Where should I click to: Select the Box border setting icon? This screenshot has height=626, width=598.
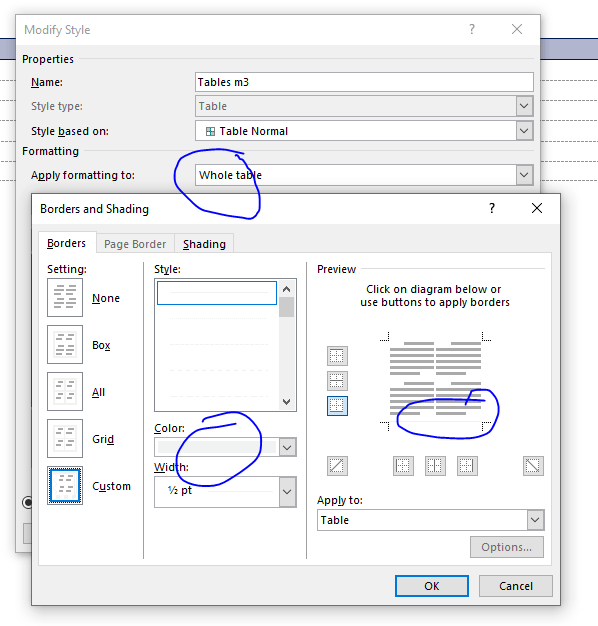[65, 344]
